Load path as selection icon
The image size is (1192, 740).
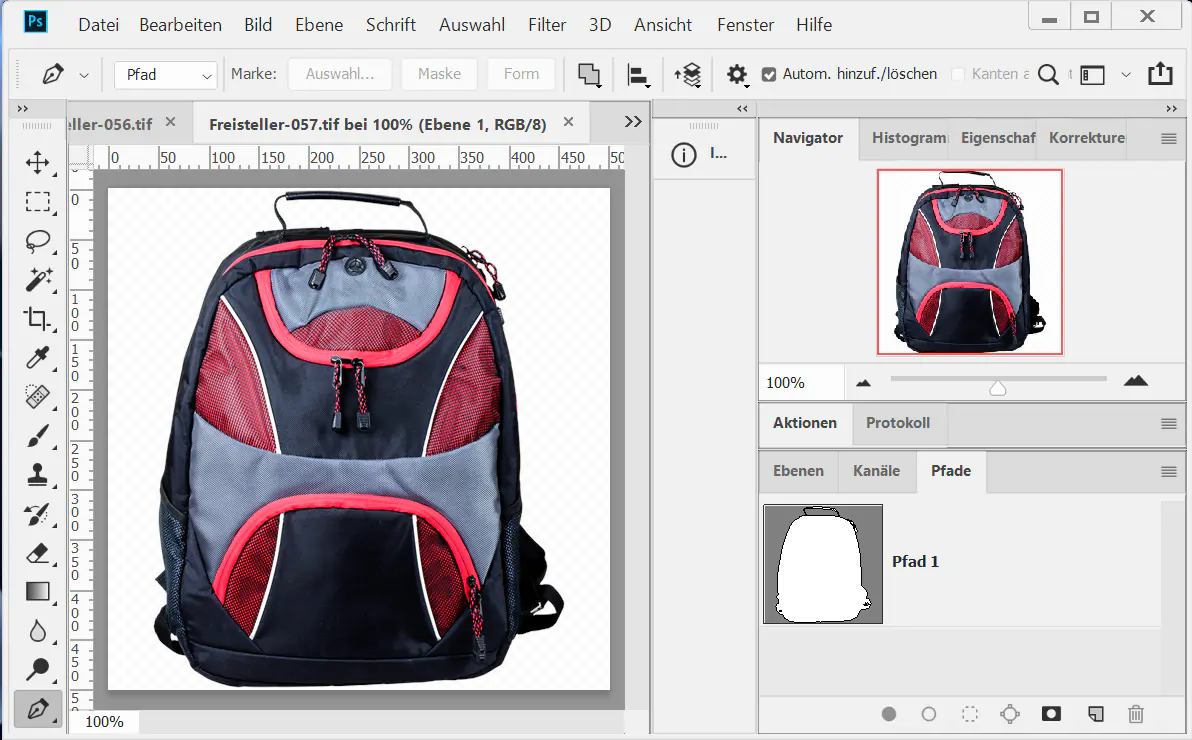coord(969,714)
